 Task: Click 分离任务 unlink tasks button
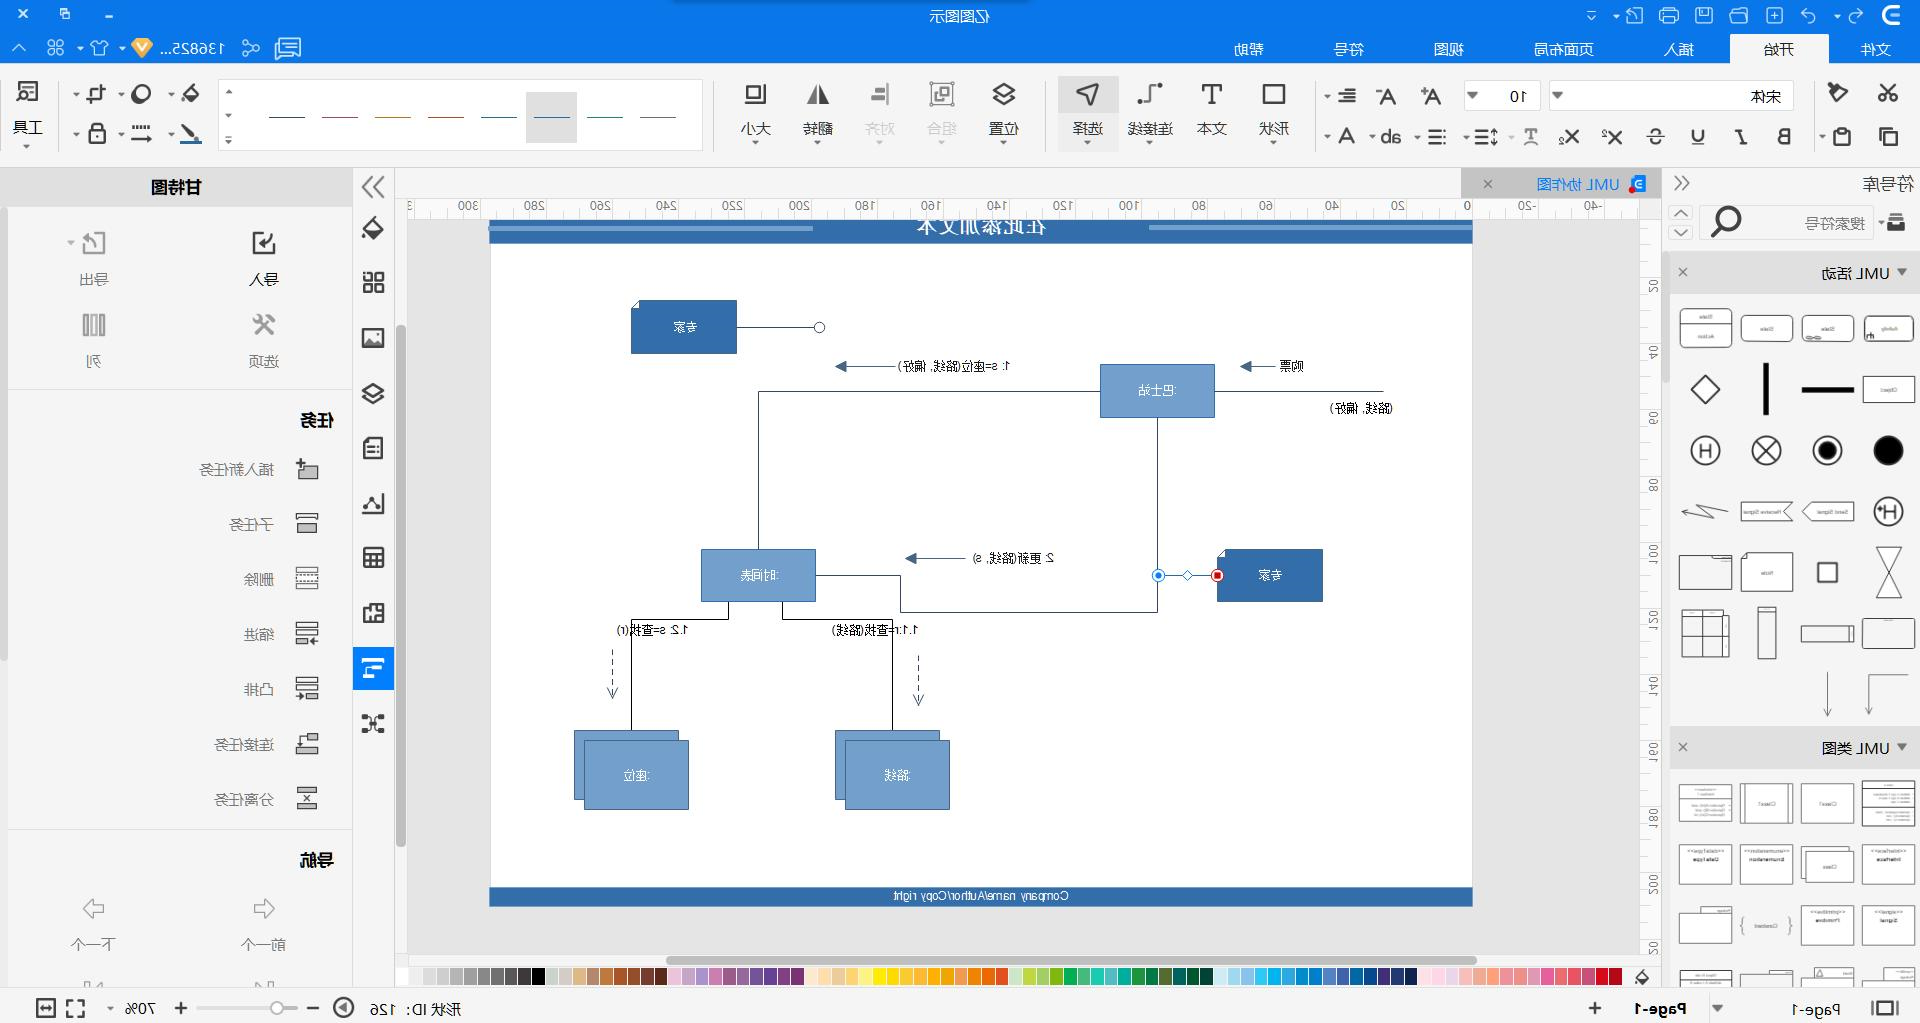click(x=266, y=799)
